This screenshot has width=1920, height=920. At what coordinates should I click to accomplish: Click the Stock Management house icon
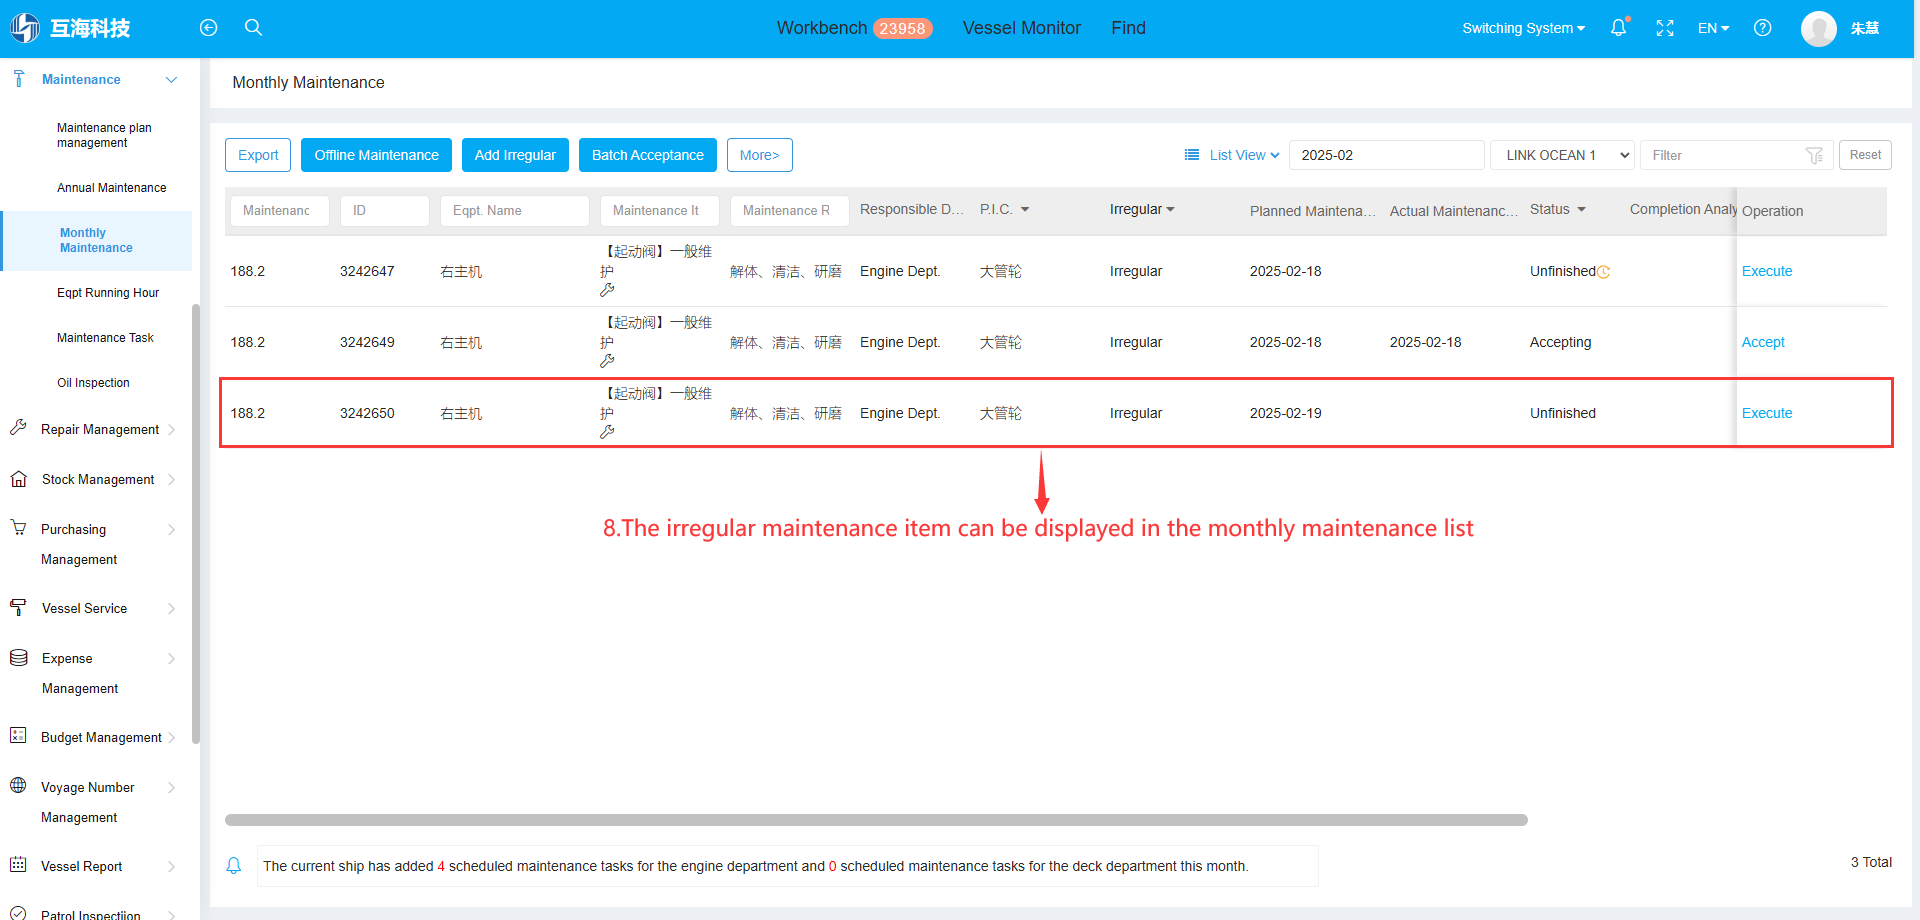coord(18,479)
